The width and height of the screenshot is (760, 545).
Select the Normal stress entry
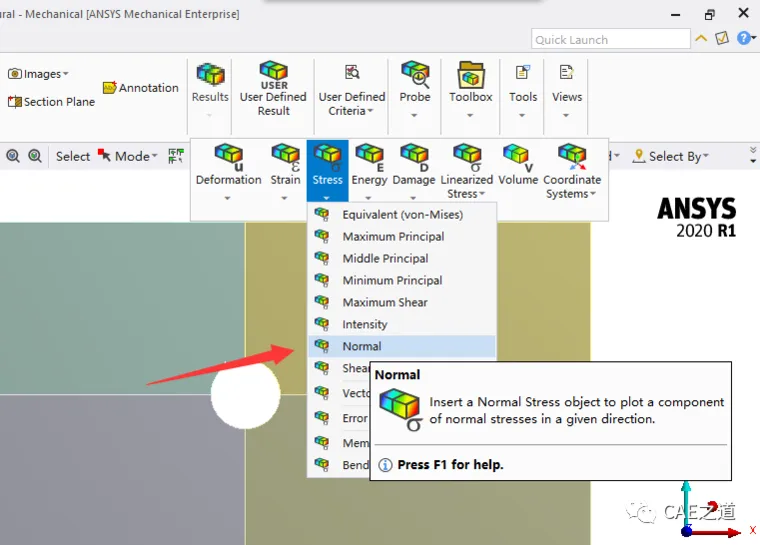[x=402, y=346]
